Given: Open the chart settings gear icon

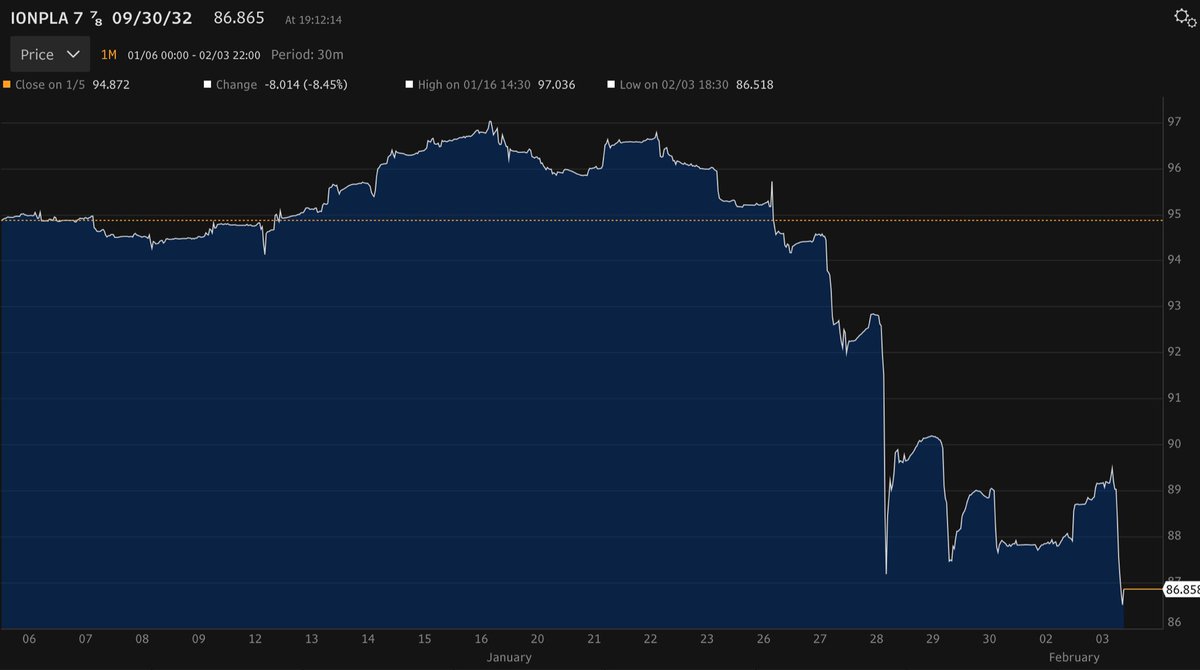Looking at the screenshot, I should pyautogui.click(x=1184, y=18).
